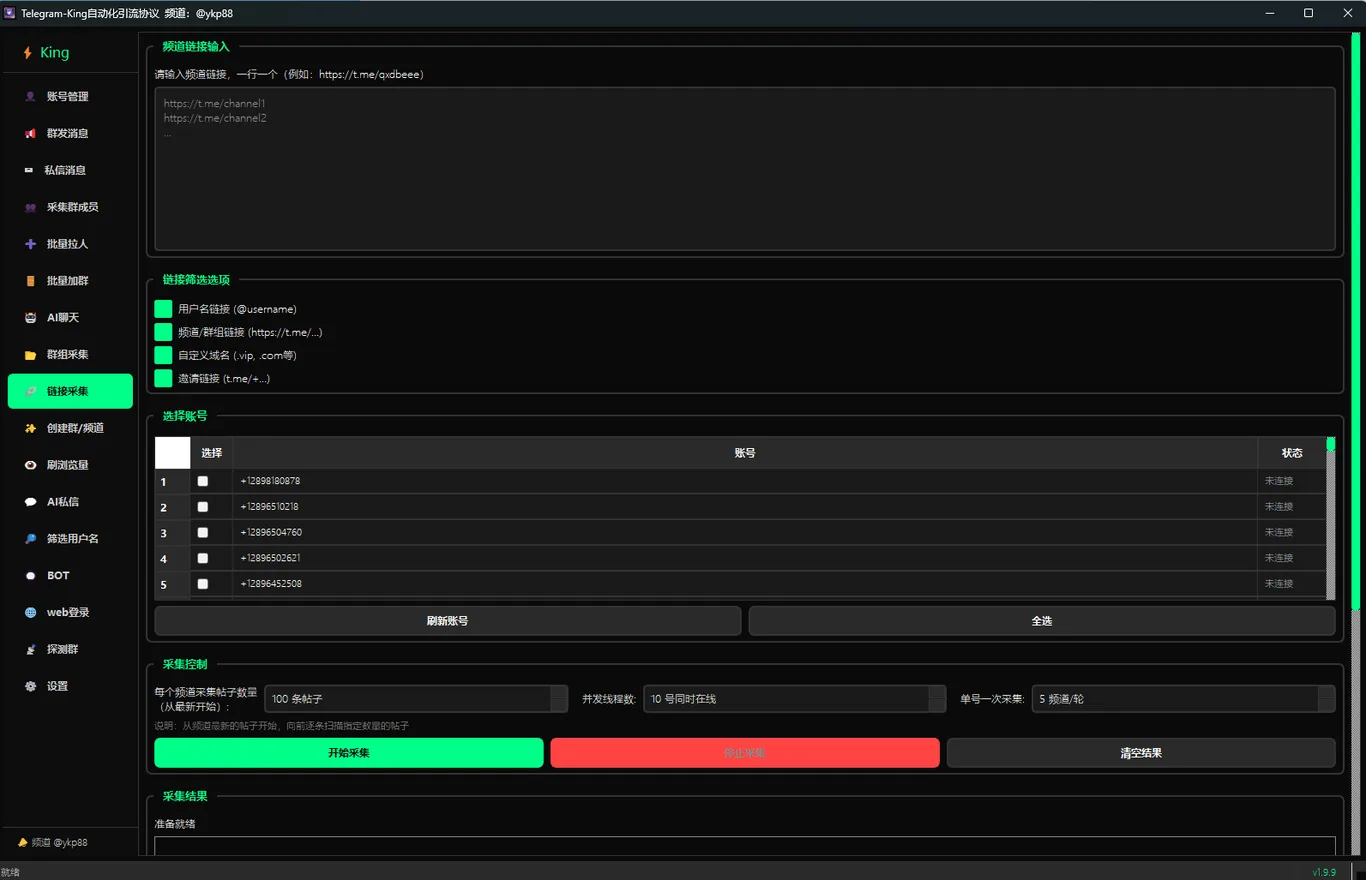Click the eye icon for 刷浏览量
1366x880 pixels.
[30, 465]
